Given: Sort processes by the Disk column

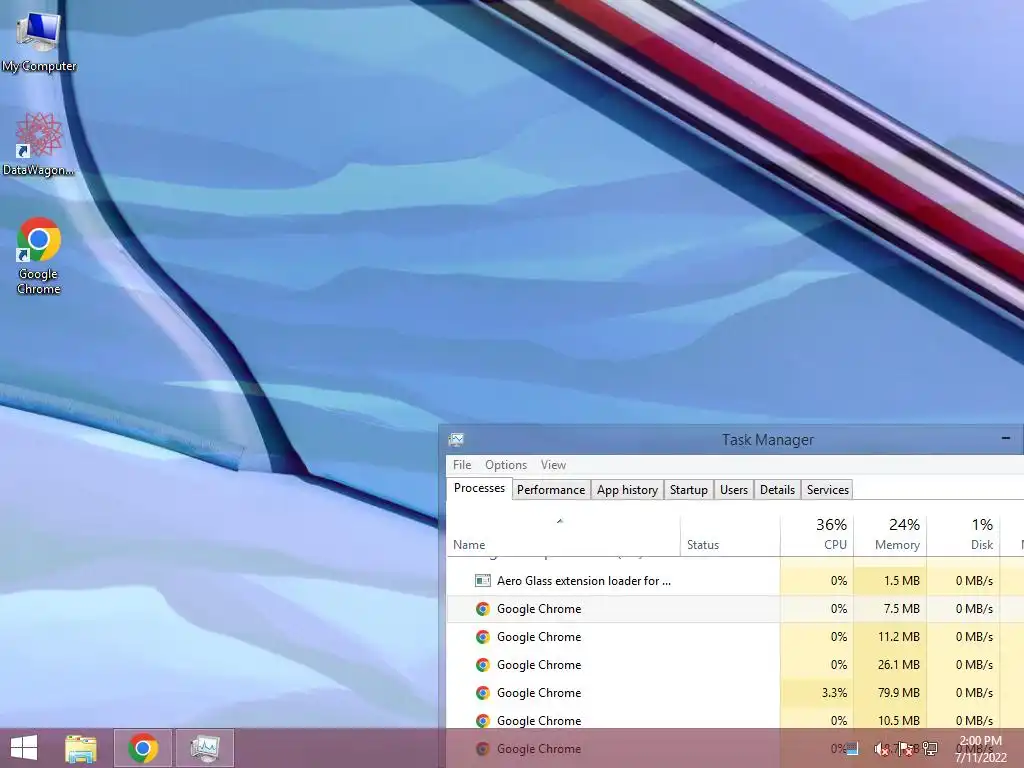Looking at the screenshot, I should tap(963, 536).
